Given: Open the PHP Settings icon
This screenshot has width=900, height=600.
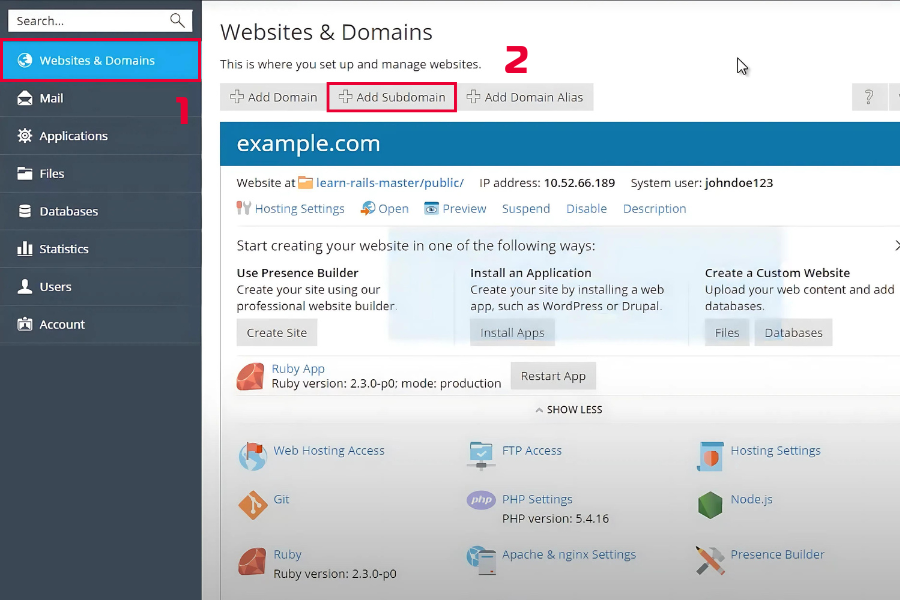Looking at the screenshot, I should tap(481, 501).
